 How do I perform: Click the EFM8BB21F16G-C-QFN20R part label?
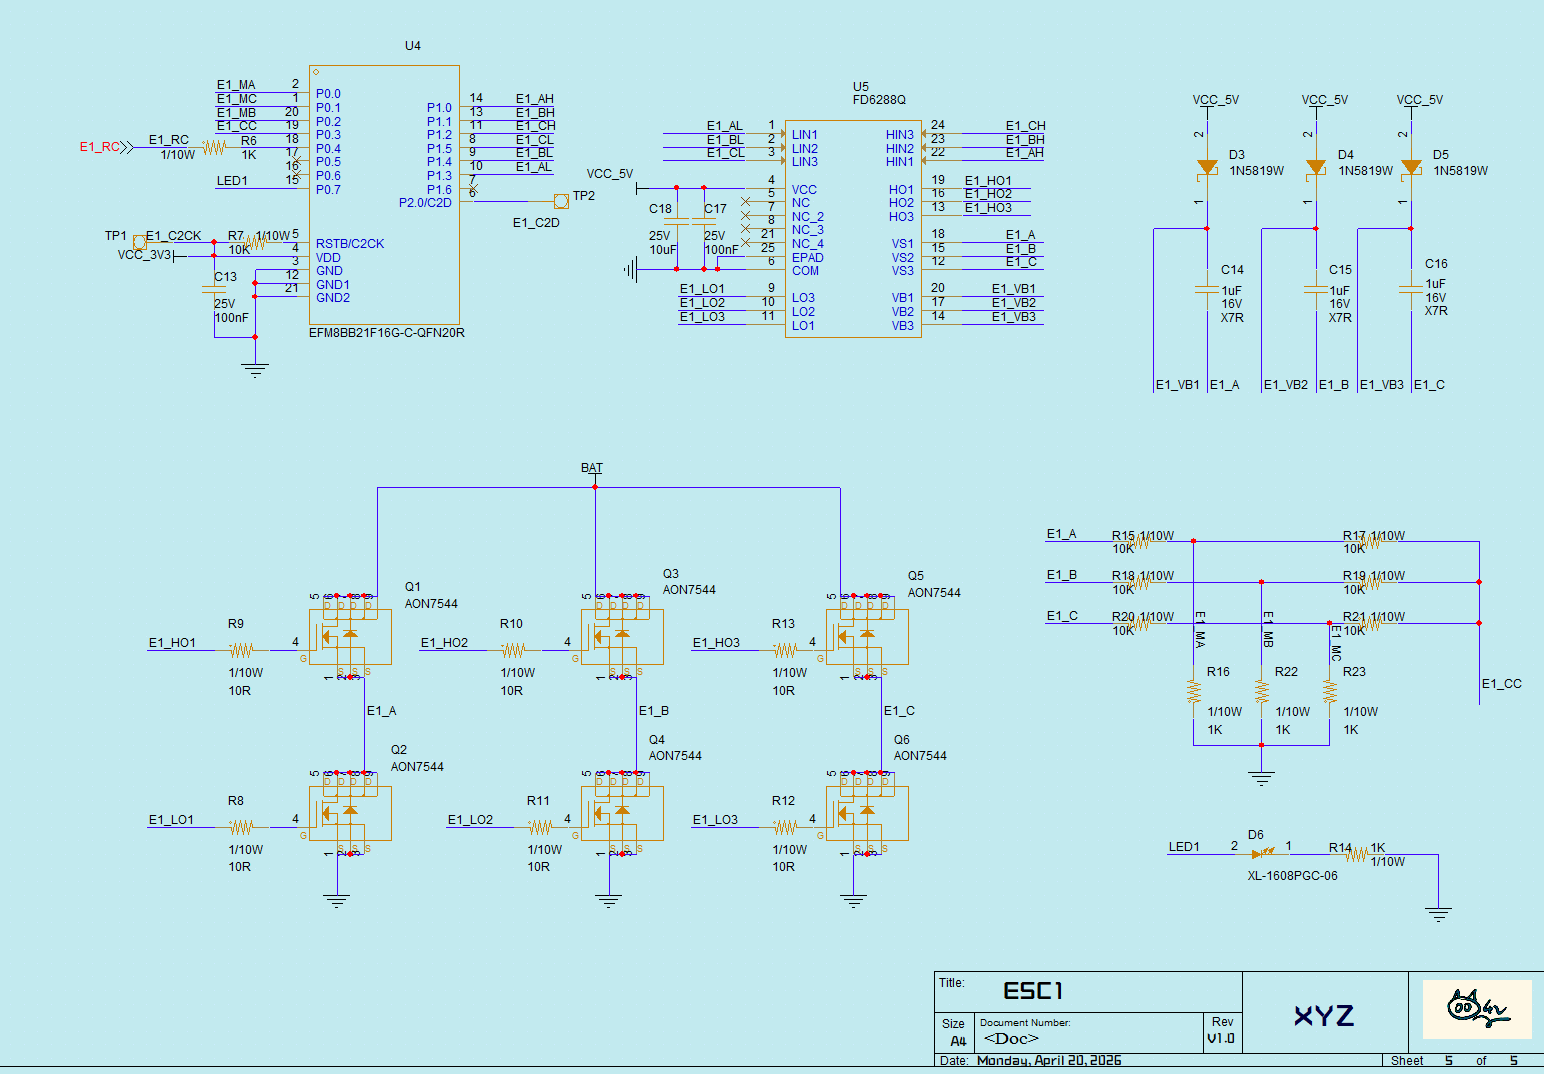pyautogui.click(x=387, y=333)
